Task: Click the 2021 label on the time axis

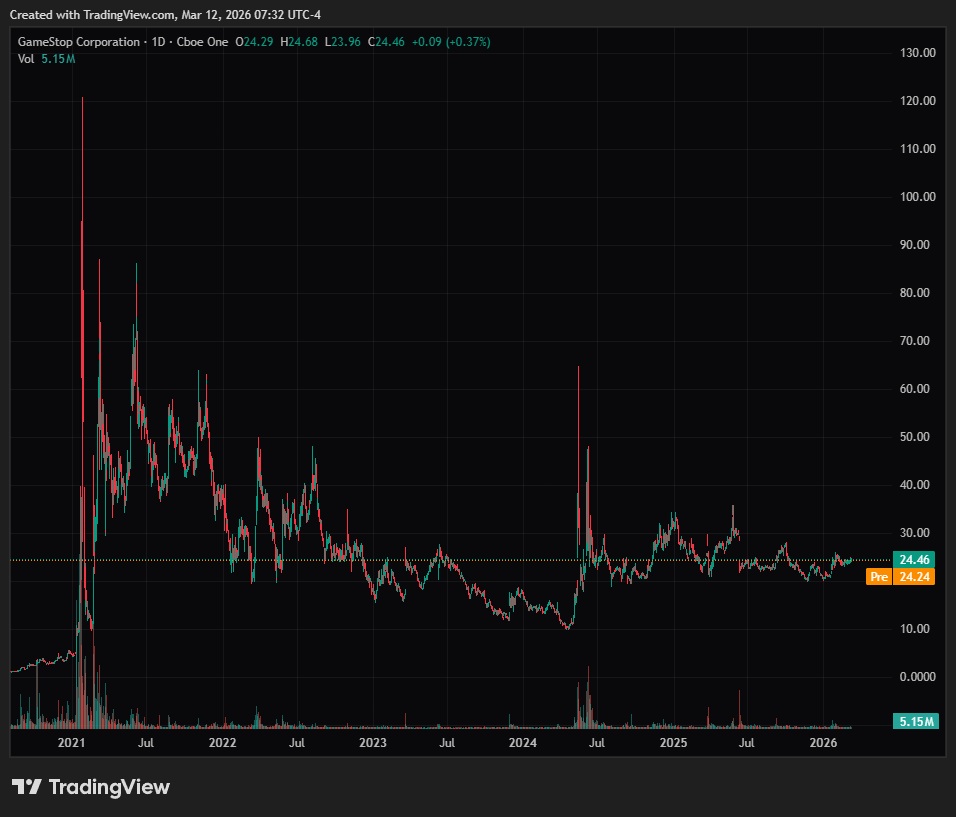Action: 71,743
